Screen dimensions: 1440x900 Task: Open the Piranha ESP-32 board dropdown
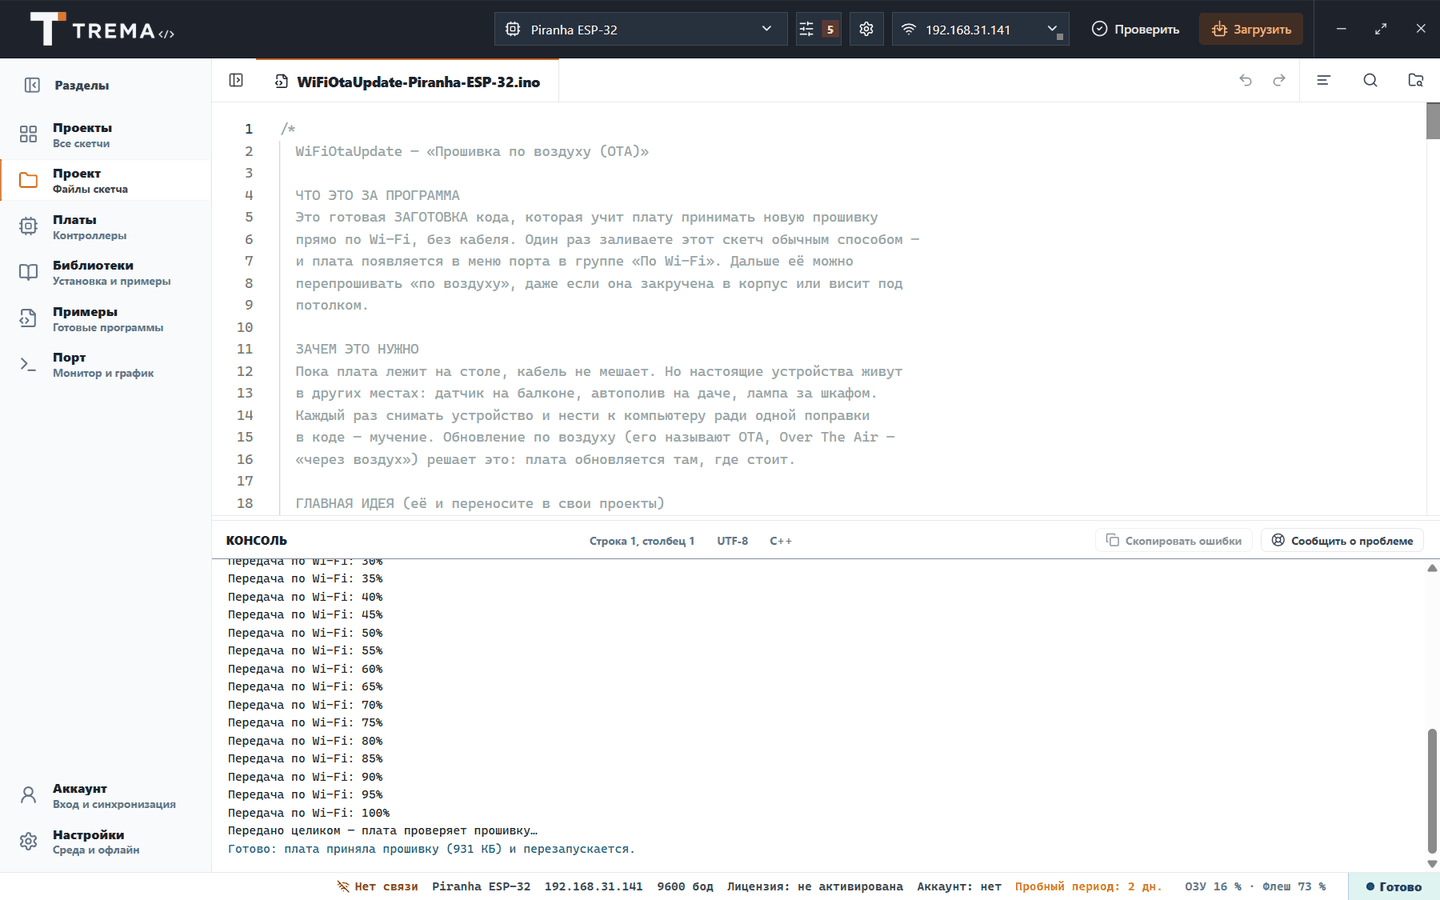640,29
